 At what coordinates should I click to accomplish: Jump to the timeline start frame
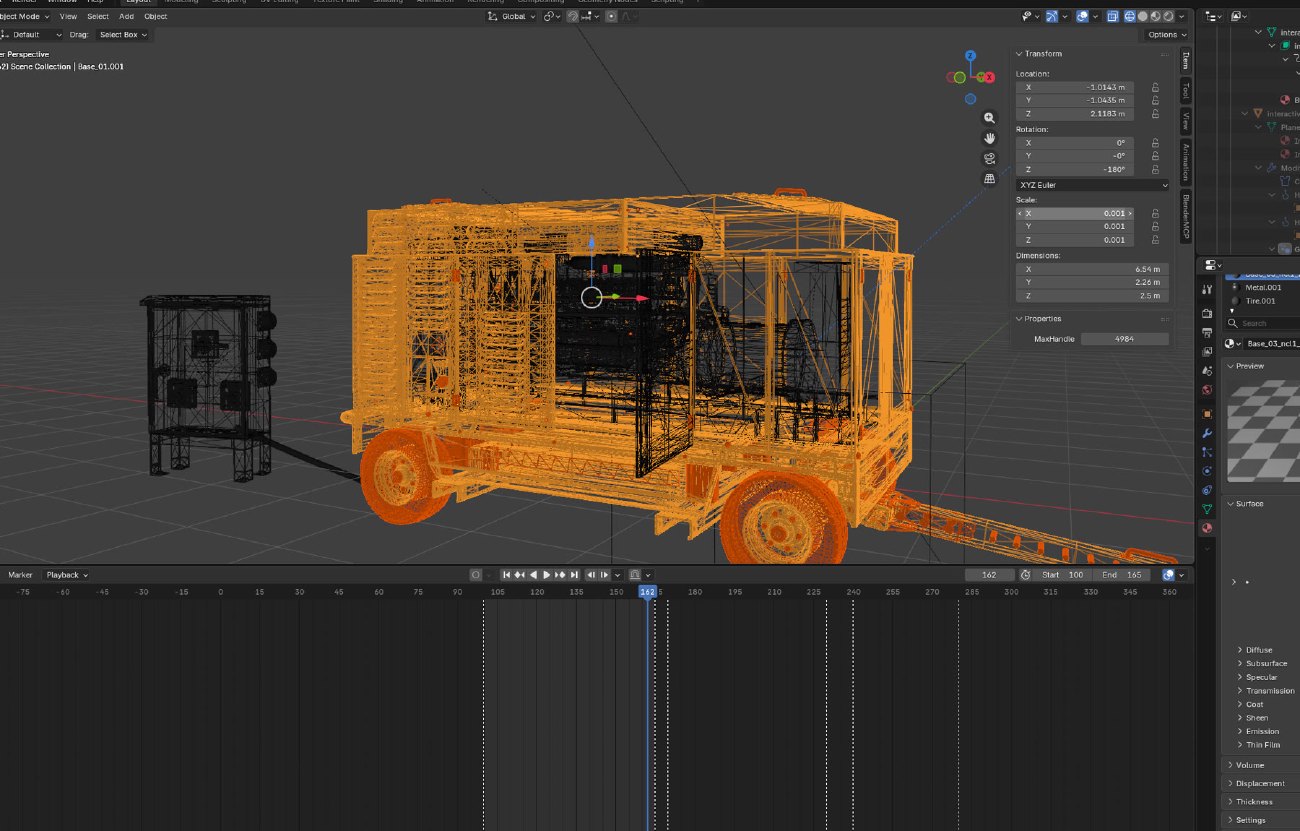(506, 575)
